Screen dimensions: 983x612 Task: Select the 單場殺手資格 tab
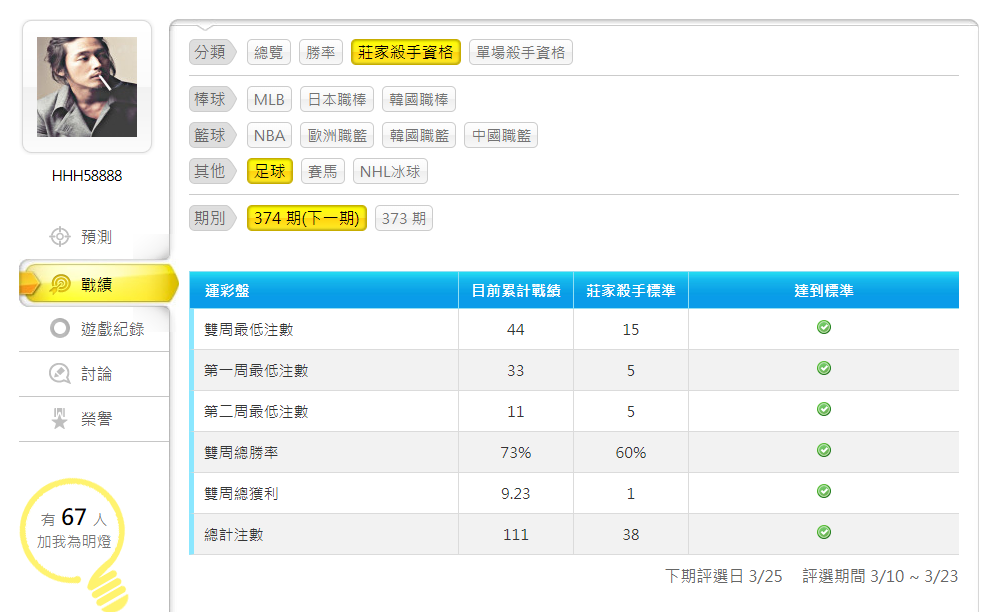(x=520, y=52)
